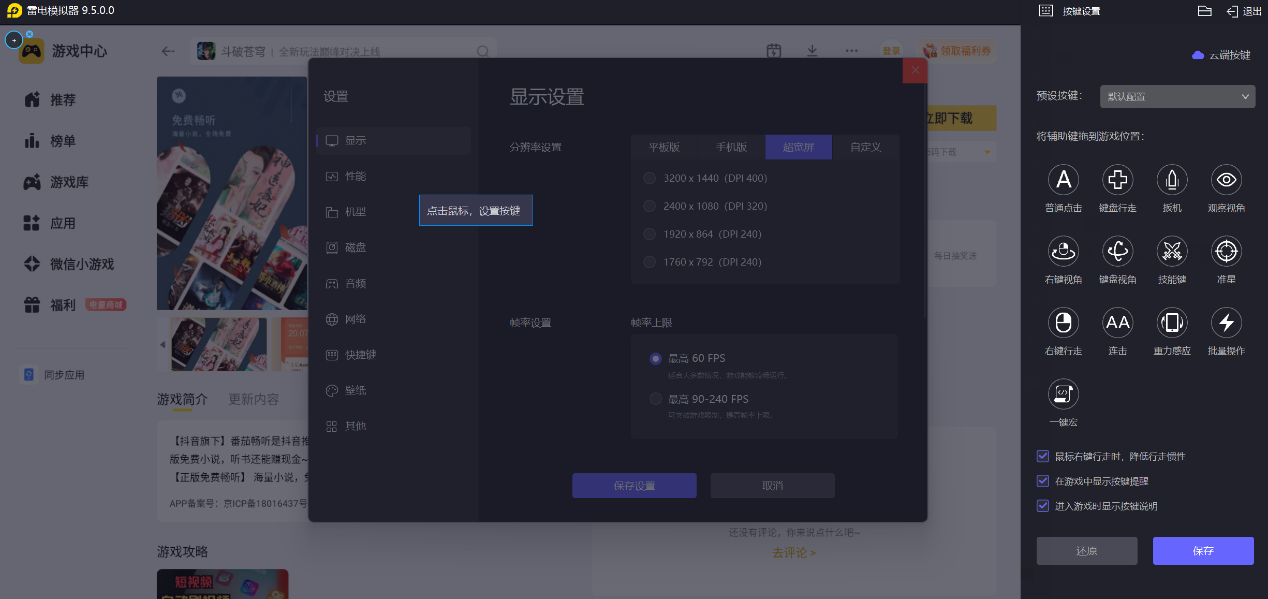The height and width of the screenshot is (599, 1268).
Task: Uncheck 鼠标右键行走时降低行走惯性 checkbox
Action: point(1043,456)
